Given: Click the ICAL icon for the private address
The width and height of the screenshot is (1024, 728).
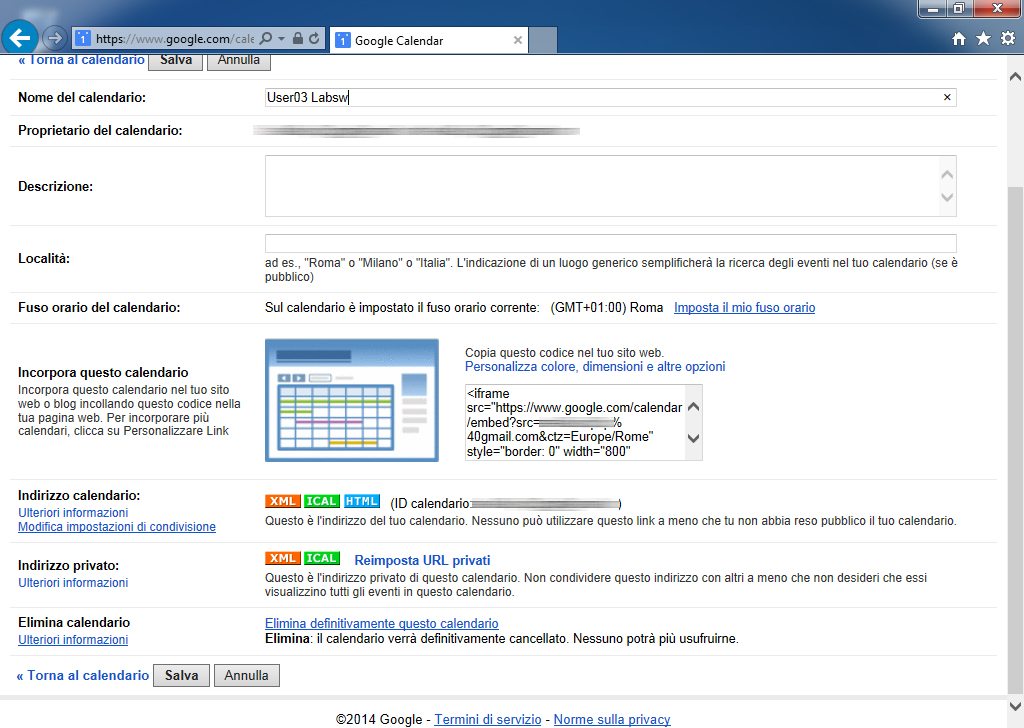Looking at the screenshot, I should [x=322, y=558].
